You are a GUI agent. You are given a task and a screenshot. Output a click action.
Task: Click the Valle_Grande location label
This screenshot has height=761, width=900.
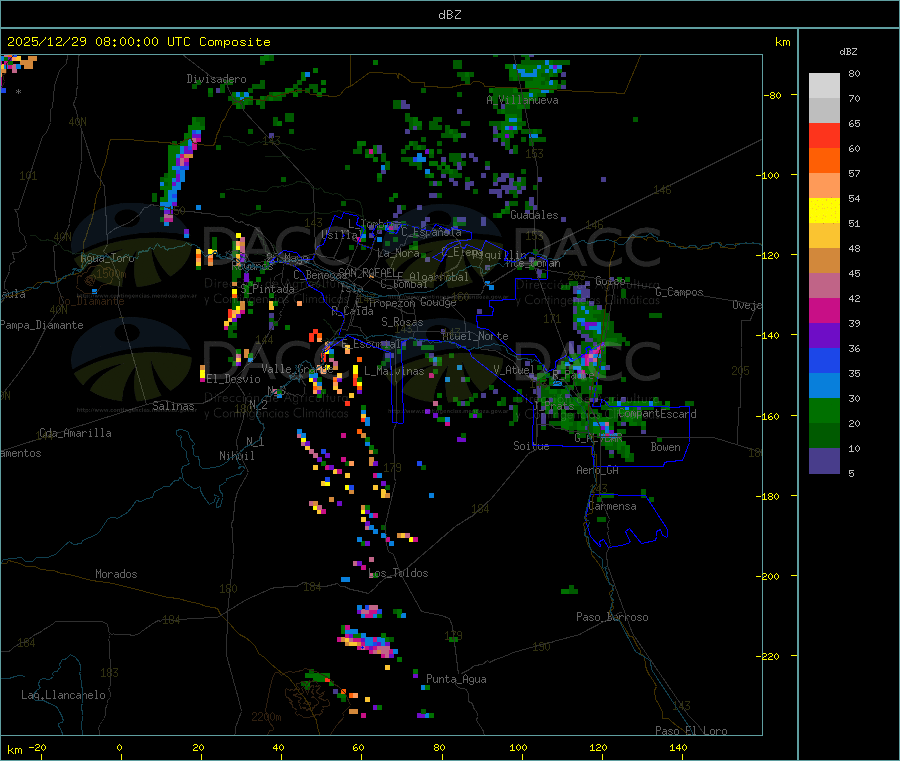297,369
